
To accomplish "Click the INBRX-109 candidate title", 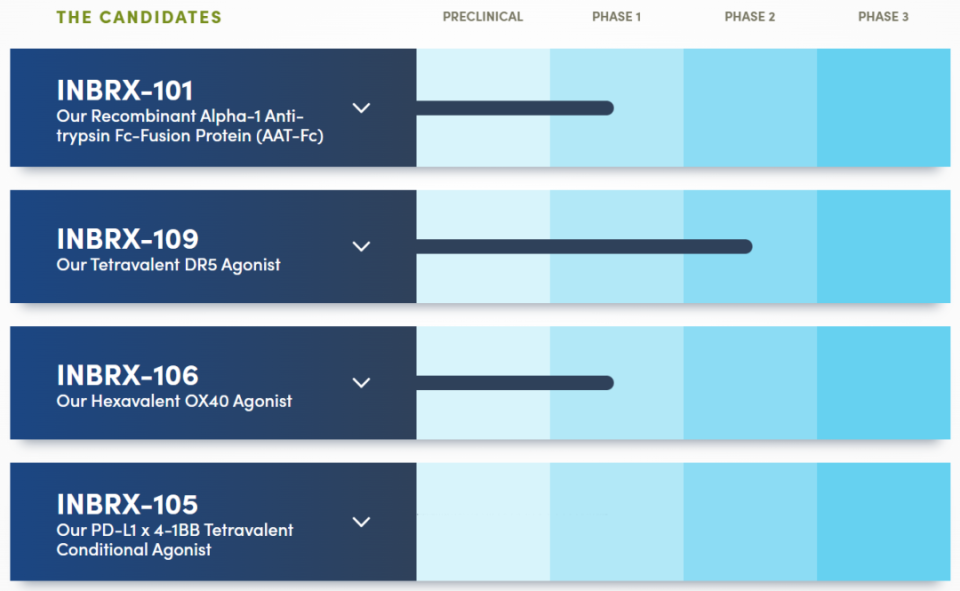I will click(127, 239).
